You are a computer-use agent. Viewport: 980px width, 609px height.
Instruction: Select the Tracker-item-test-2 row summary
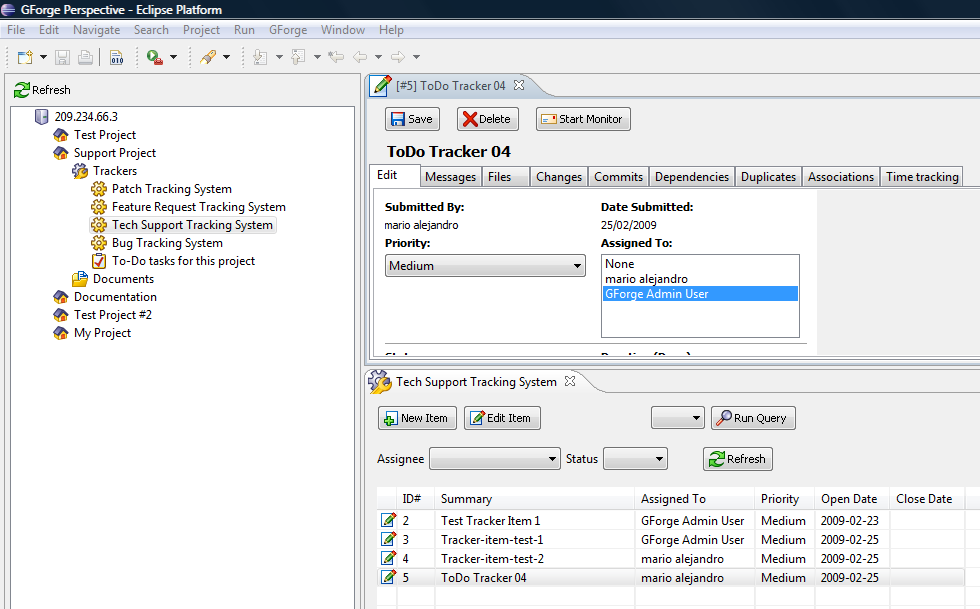(492, 559)
